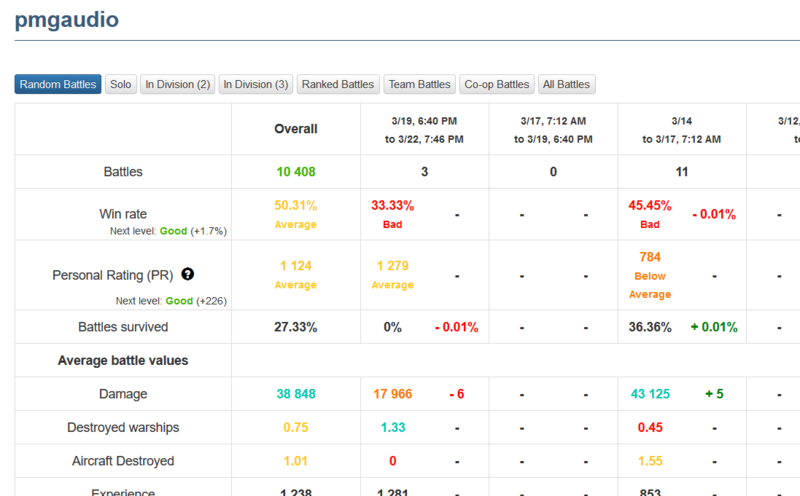The height and width of the screenshot is (496, 800).
Task: Switch to the Solo tab
Action: [121, 85]
